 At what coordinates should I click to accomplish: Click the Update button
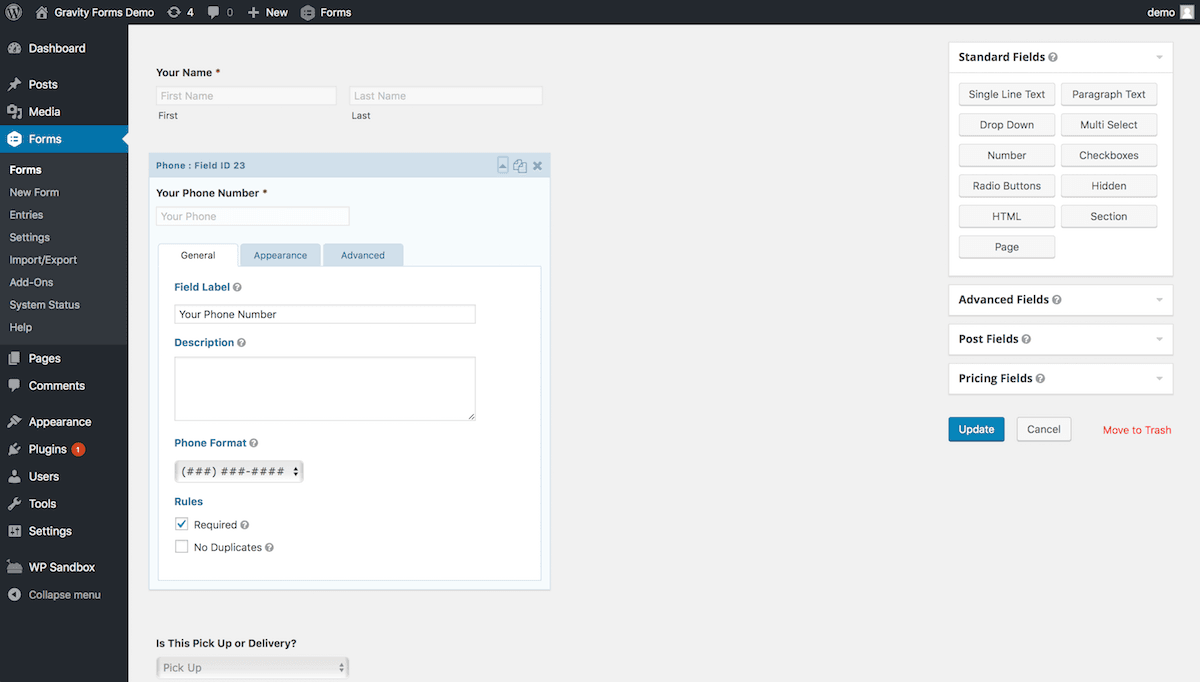pos(976,429)
